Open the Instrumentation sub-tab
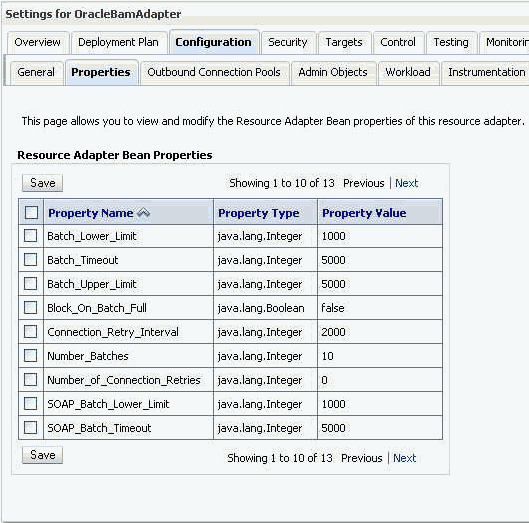 486,72
